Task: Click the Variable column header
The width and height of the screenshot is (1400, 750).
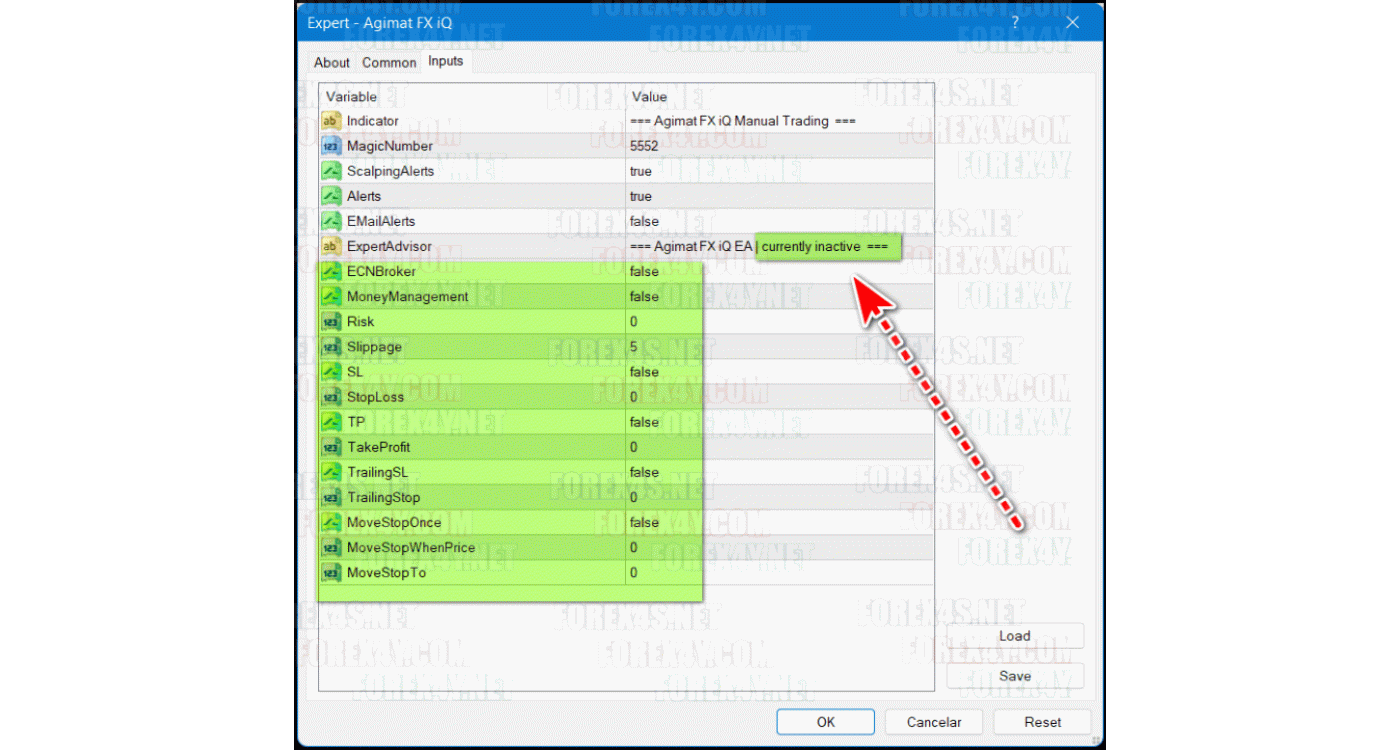Action: (x=352, y=97)
